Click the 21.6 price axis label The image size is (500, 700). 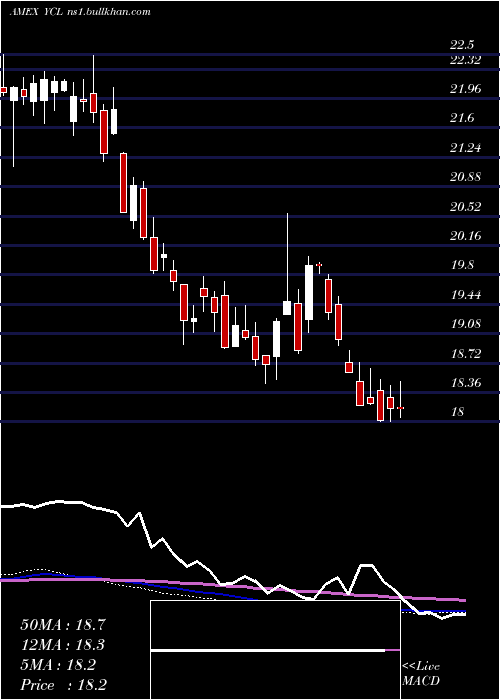[462, 119]
